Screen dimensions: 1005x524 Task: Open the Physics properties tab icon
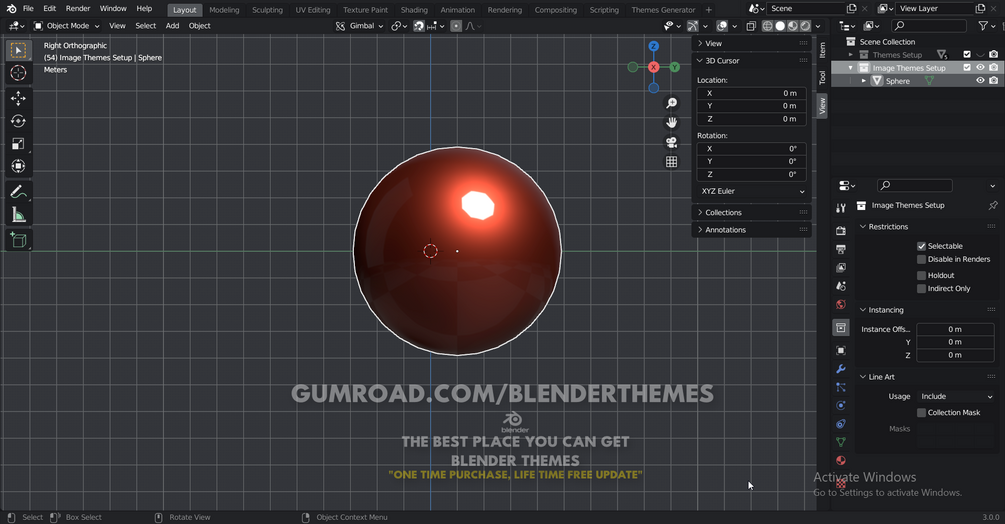pyautogui.click(x=841, y=405)
